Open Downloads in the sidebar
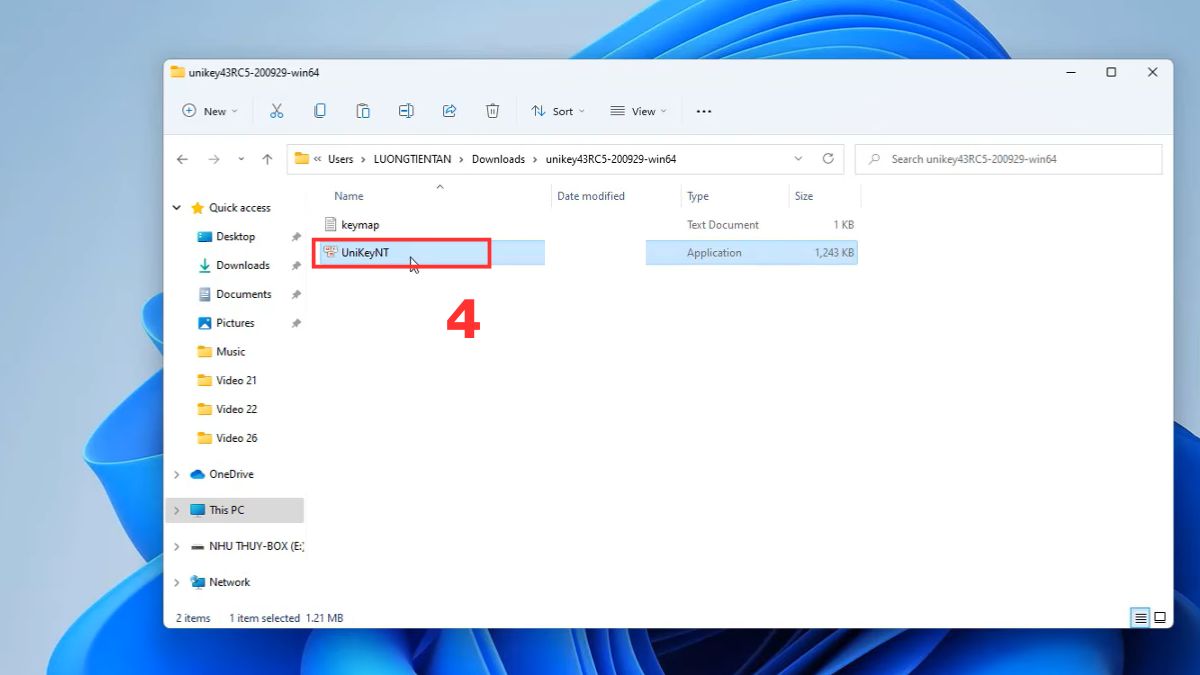 243,266
